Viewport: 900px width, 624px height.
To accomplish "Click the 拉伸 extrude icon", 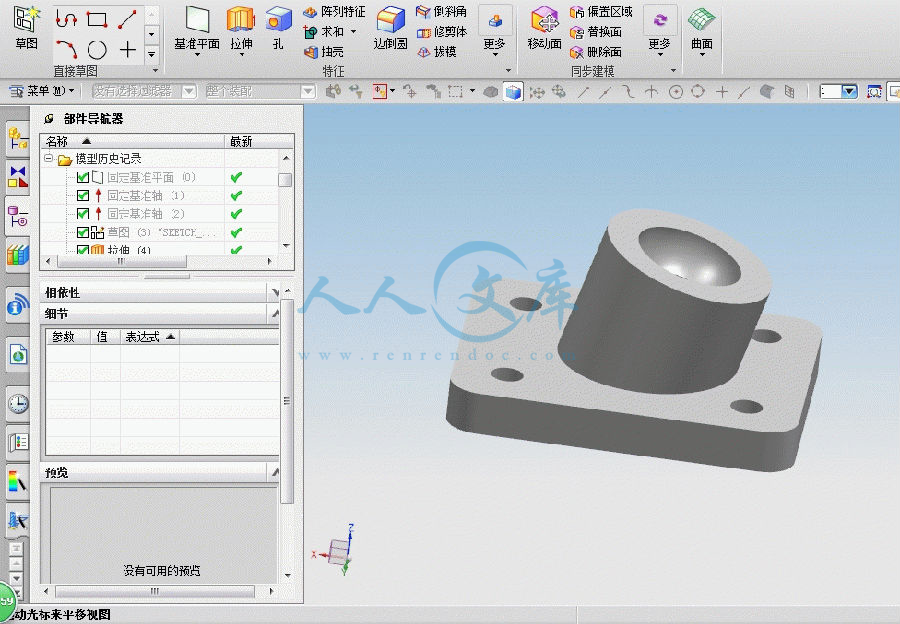I will (x=241, y=21).
